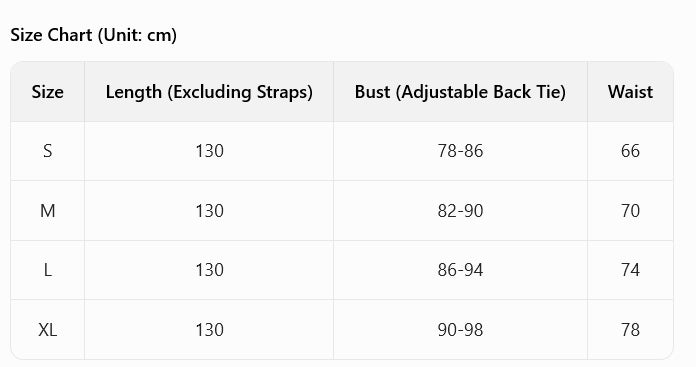This screenshot has width=696, height=367.
Task: Select the Waist column header
Action: coord(630,92)
